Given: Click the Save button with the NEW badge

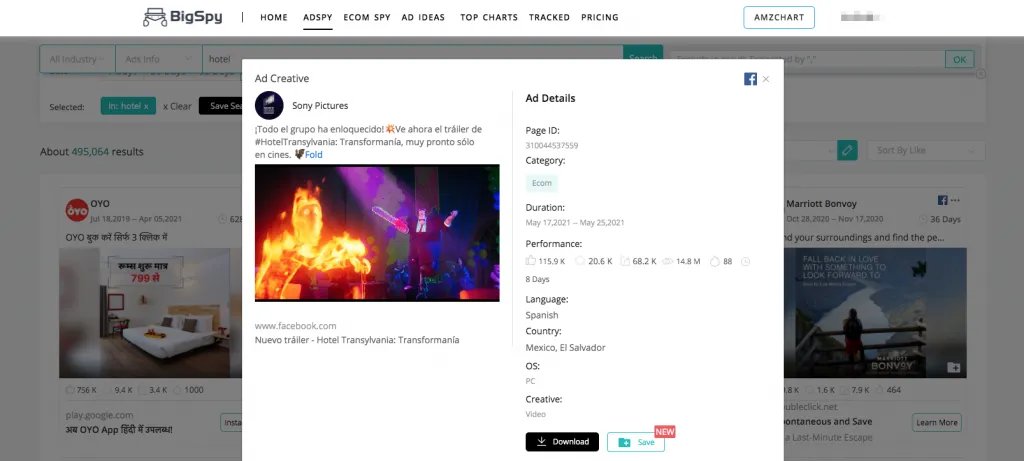Looking at the screenshot, I should (x=636, y=442).
